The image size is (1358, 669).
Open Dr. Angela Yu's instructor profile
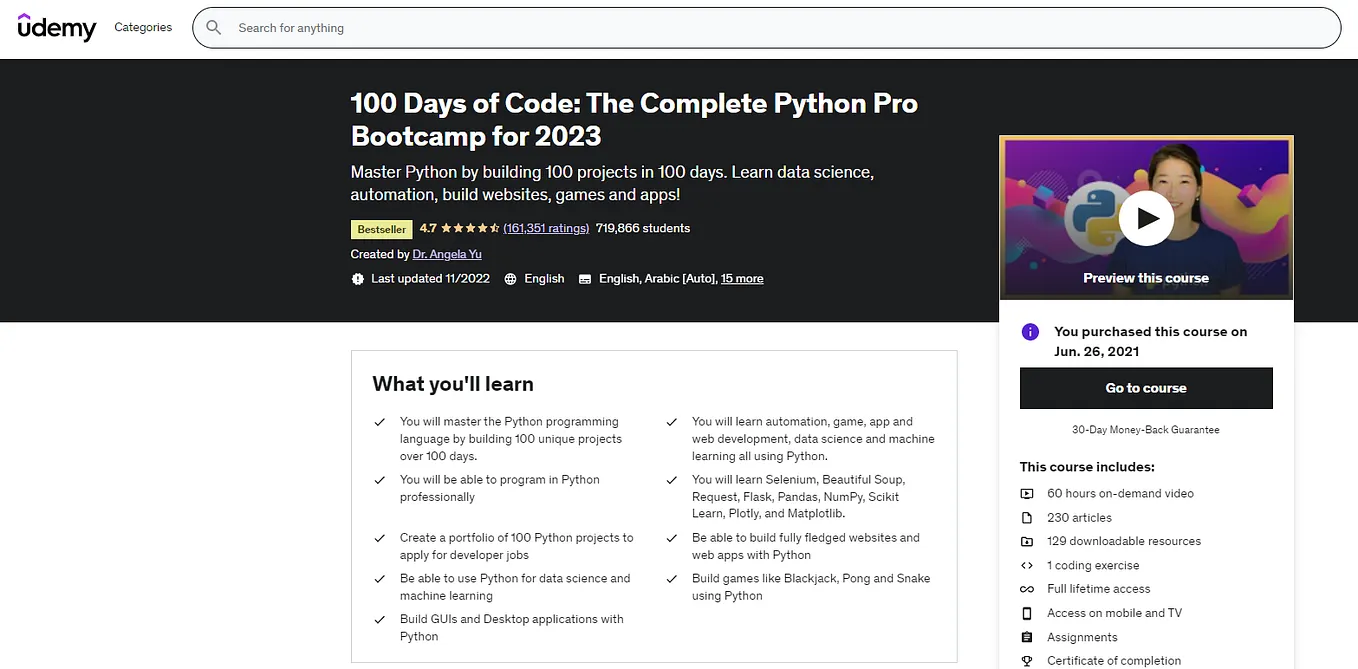click(x=447, y=254)
